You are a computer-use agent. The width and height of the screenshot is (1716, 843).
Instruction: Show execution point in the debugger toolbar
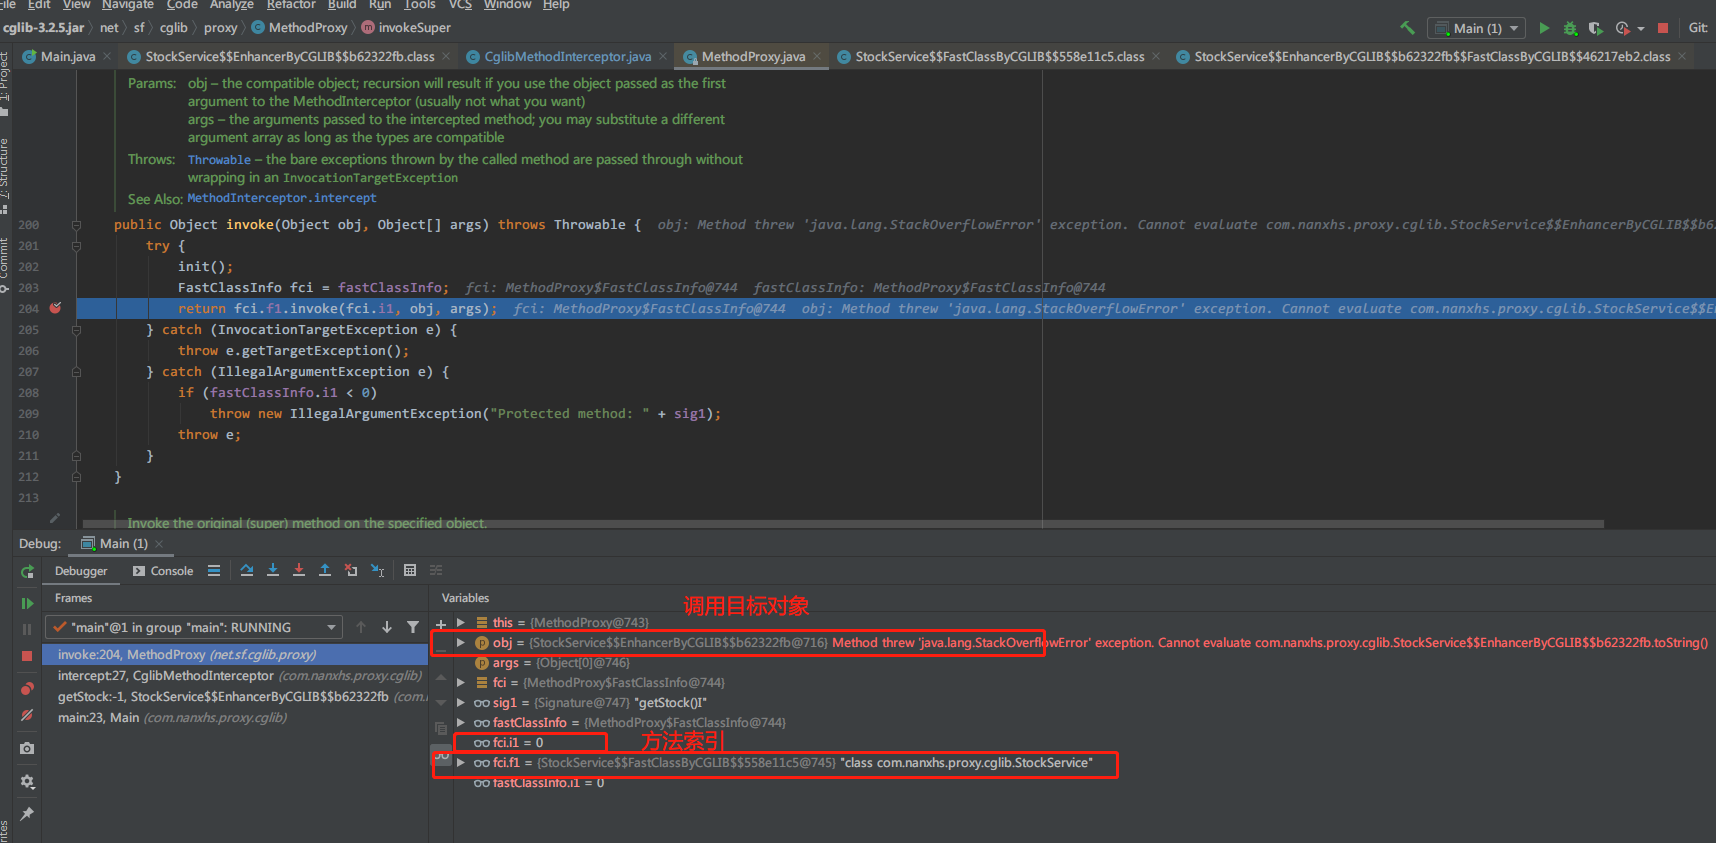(214, 571)
